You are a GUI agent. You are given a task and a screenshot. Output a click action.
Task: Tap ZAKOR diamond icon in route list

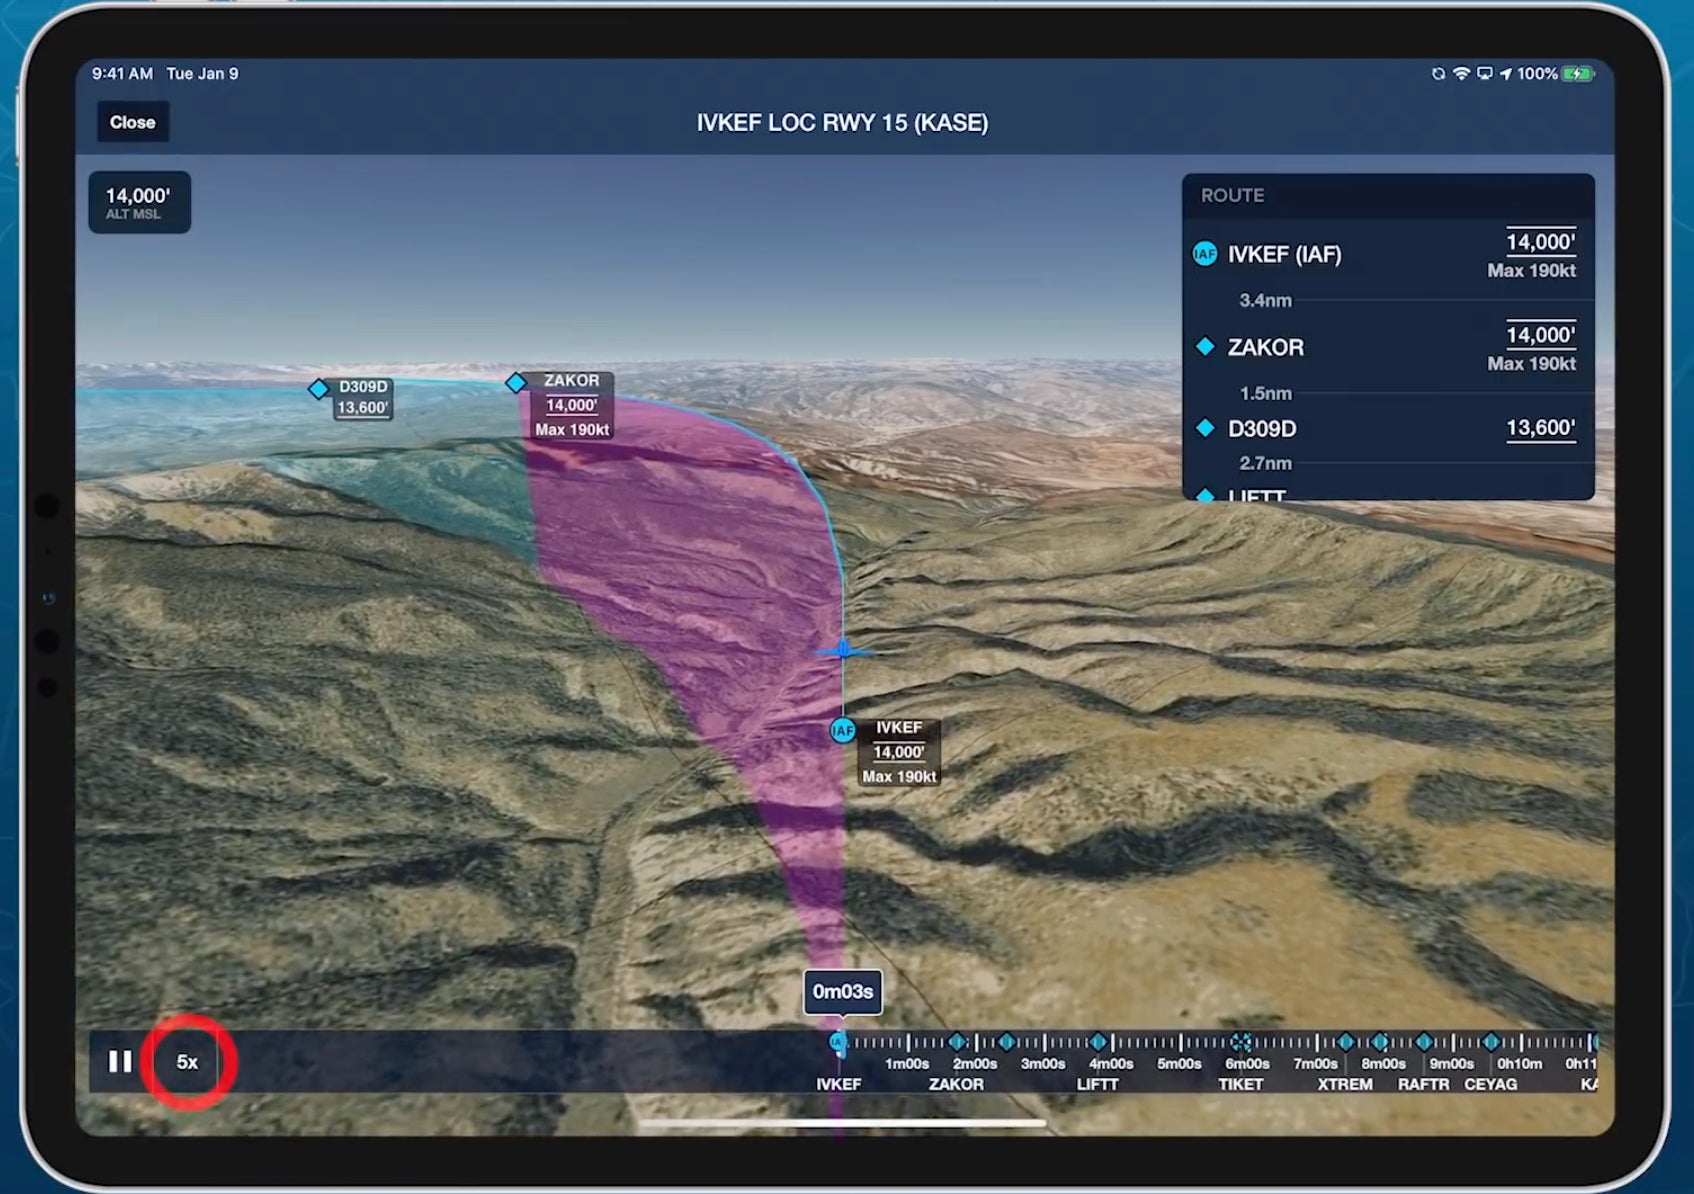[1205, 347]
